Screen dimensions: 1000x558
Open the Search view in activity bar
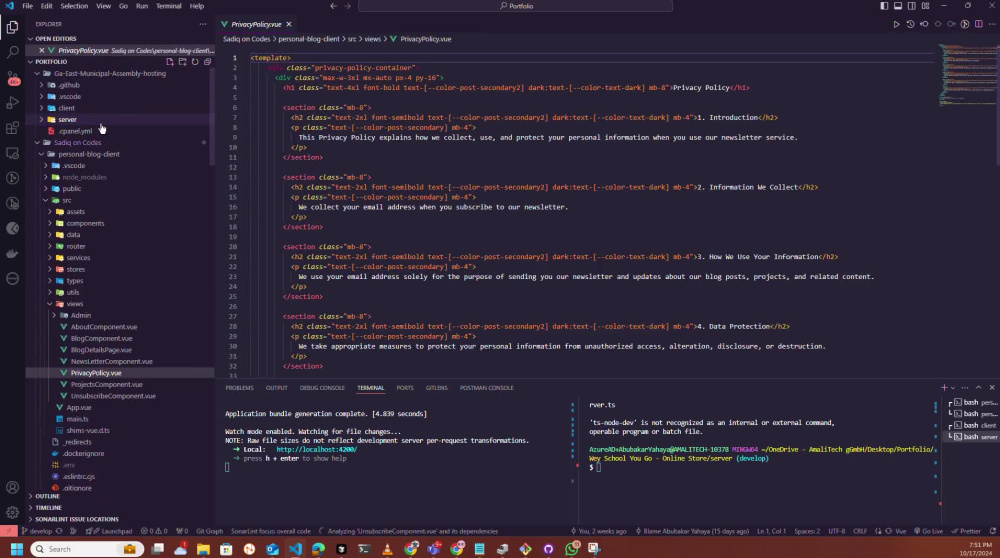coord(12,52)
